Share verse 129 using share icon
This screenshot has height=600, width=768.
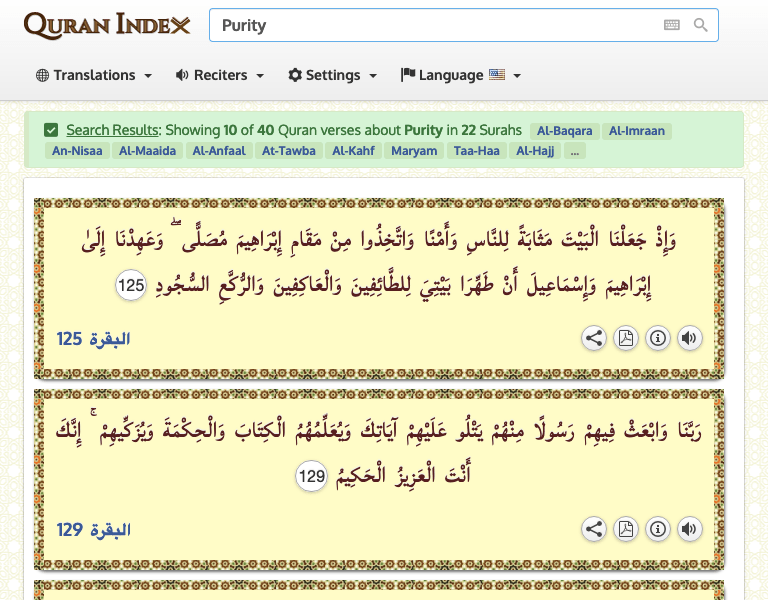tap(594, 529)
